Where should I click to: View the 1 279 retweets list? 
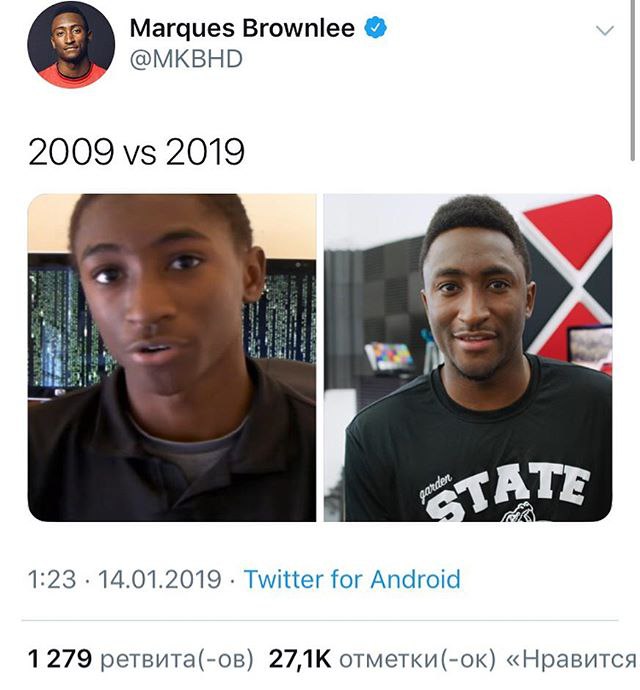[x=141, y=659]
